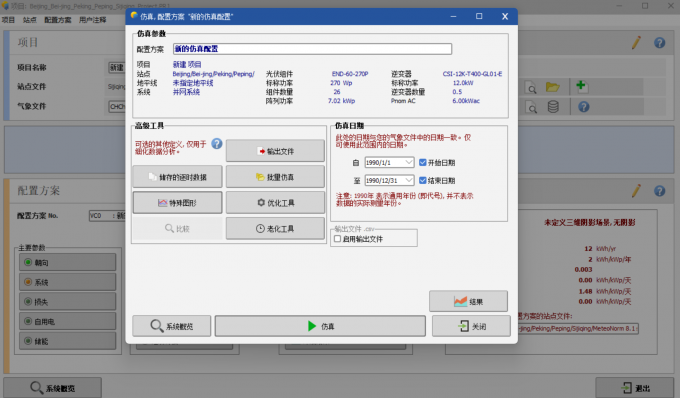The height and width of the screenshot is (398, 680).
Task: Close dialog with 关闭 button
Action: point(471,326)
